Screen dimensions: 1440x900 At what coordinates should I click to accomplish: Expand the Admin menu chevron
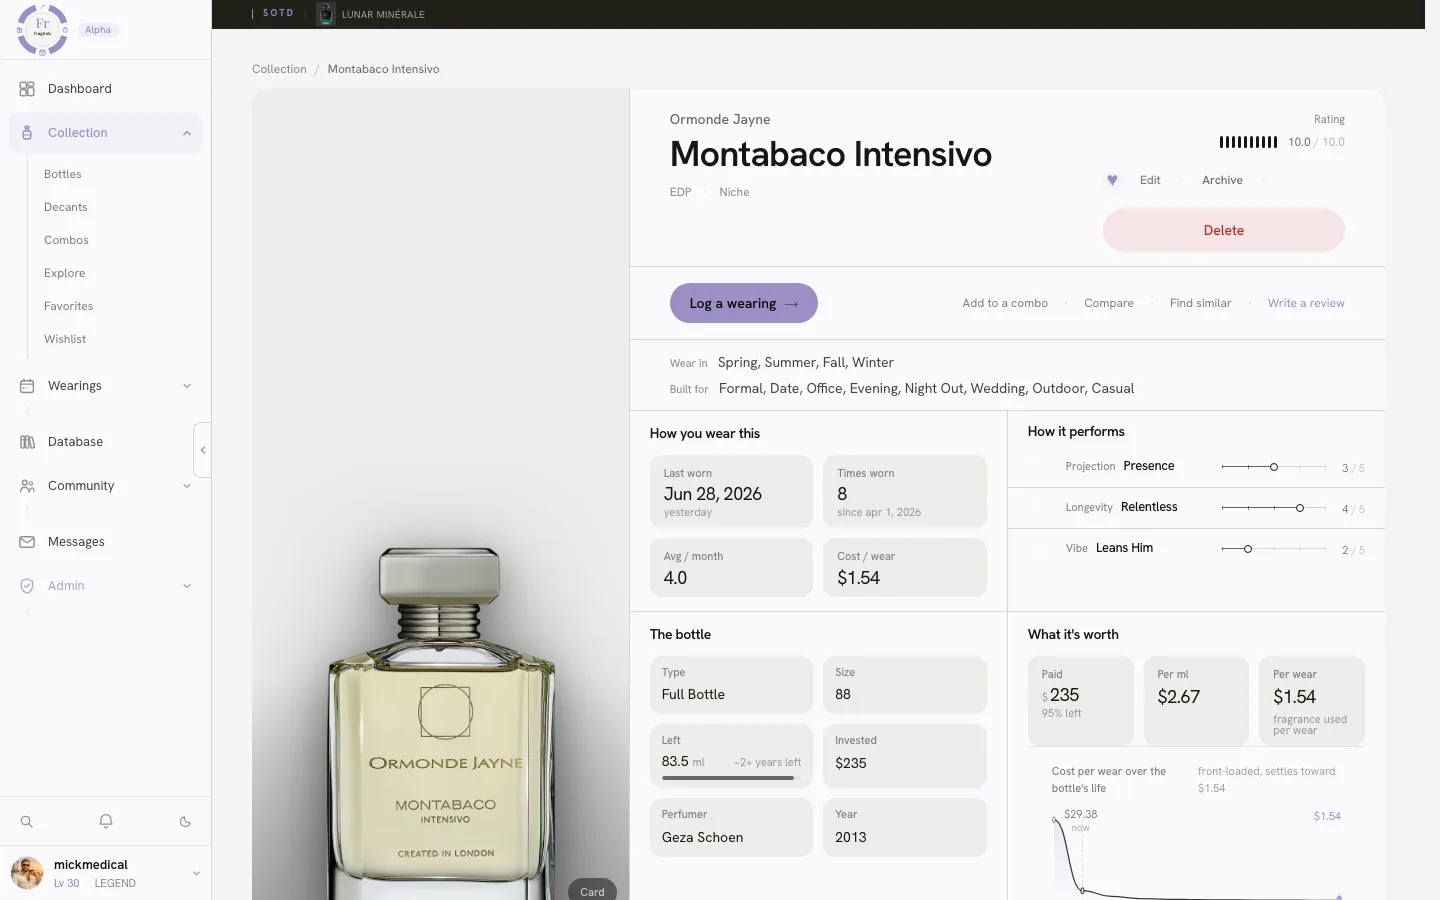pos(187,586)
